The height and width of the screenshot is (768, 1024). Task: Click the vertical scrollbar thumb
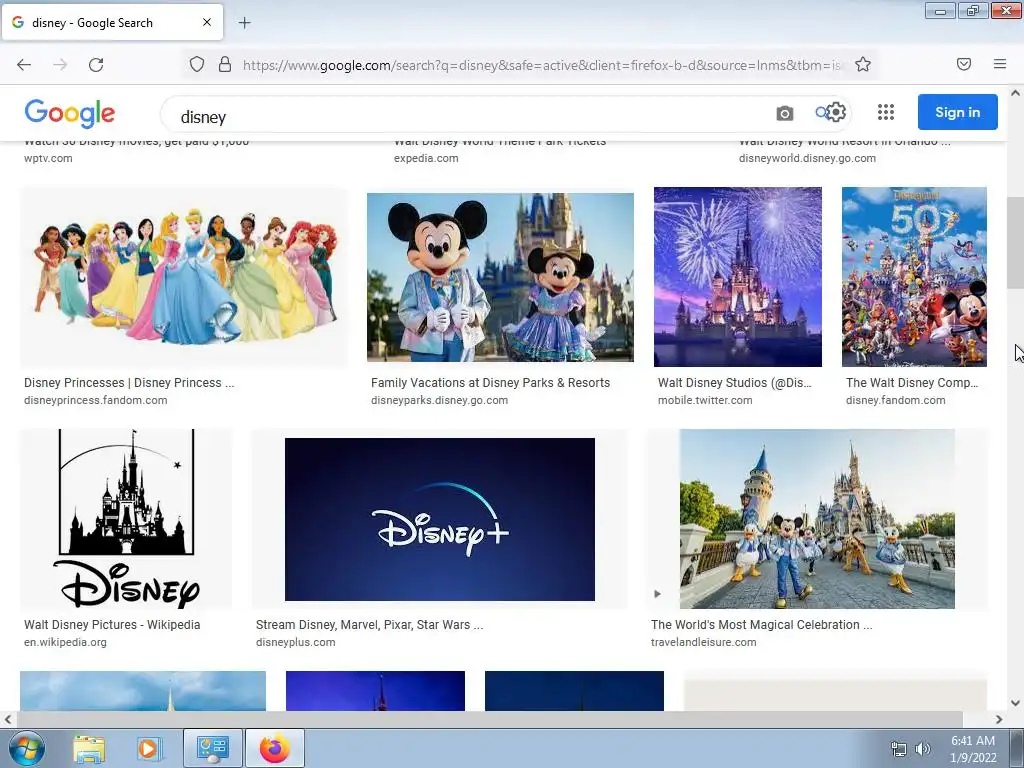tap(1015, 242)
